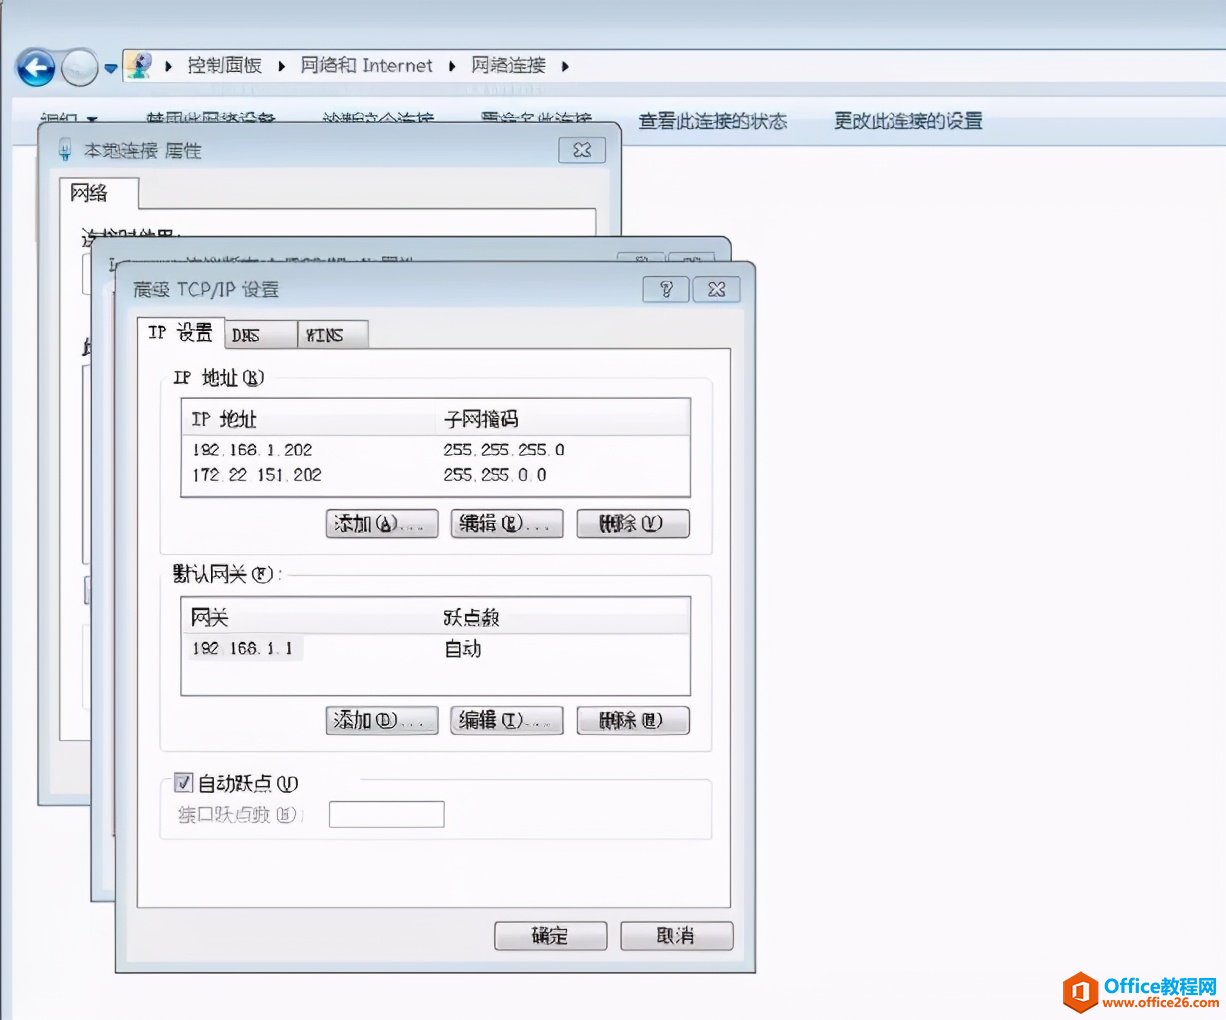Click 更改此连接的设置 toolbar command
The width and height of the screenshot is (1226, 1020).
click(x=909, y=121)
